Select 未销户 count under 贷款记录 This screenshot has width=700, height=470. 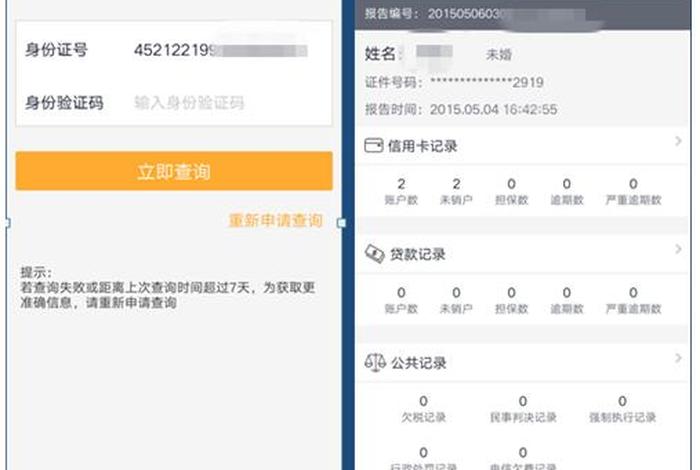click(456, 300)
